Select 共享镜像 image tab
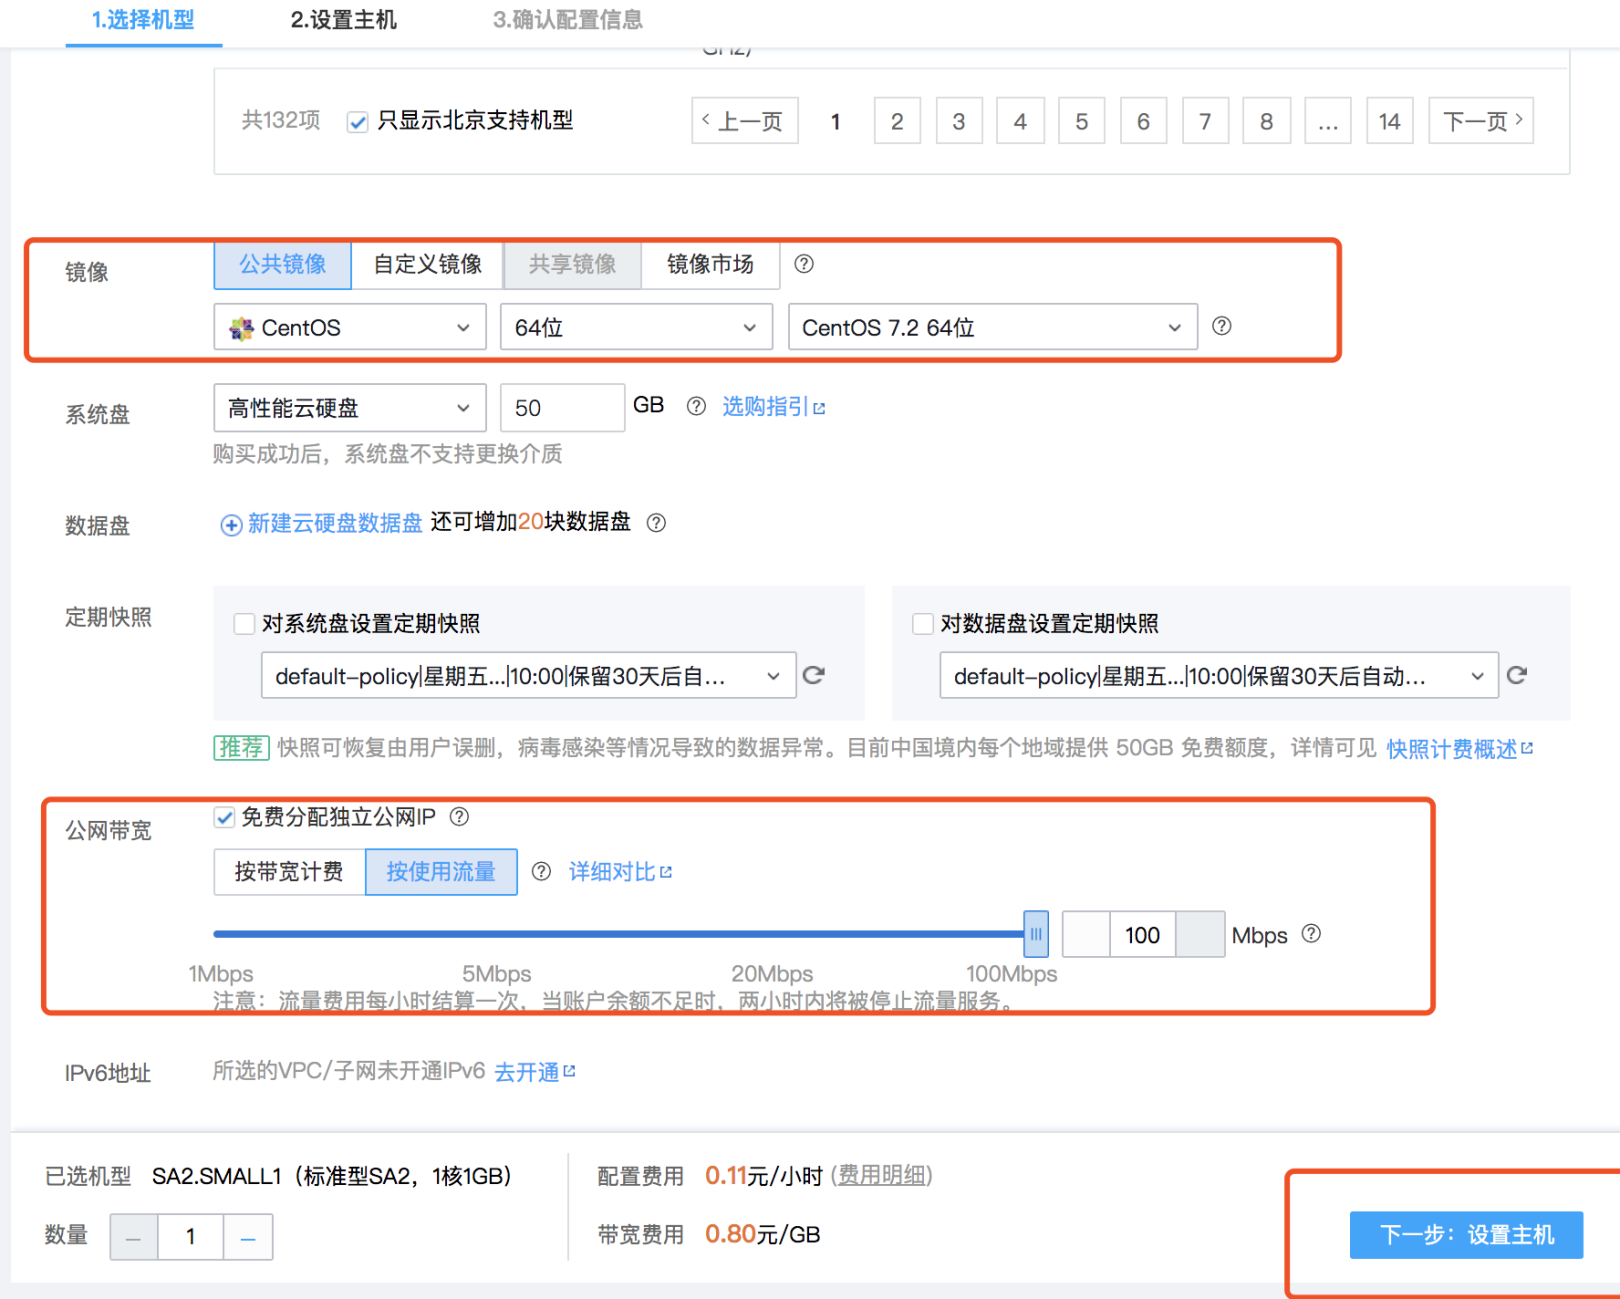 tap(572, 265)
